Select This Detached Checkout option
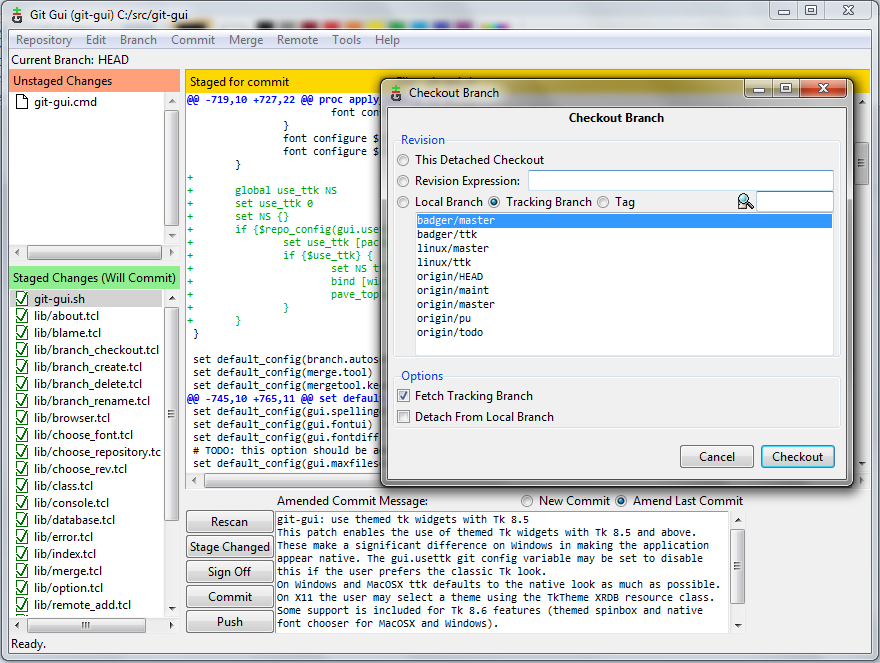 point(402,160)
